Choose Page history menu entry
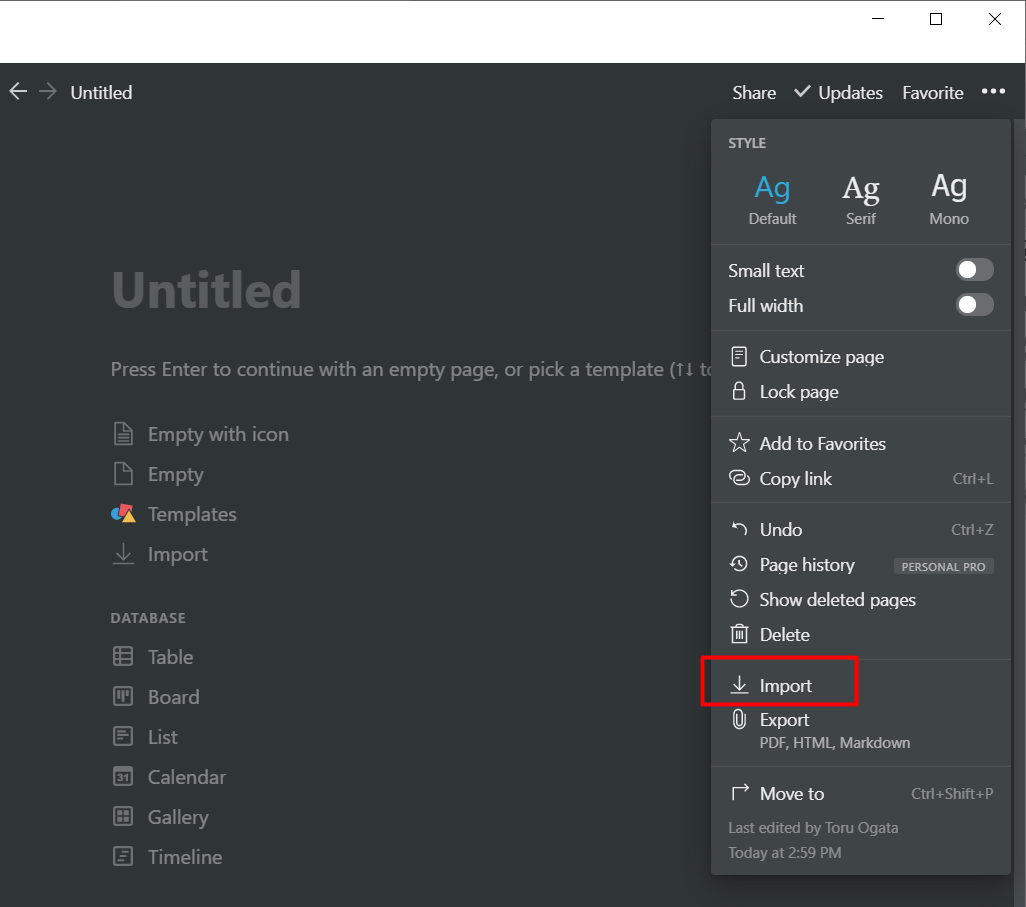This screenshot has width=1026, height=907. click(x=861, y=564)
